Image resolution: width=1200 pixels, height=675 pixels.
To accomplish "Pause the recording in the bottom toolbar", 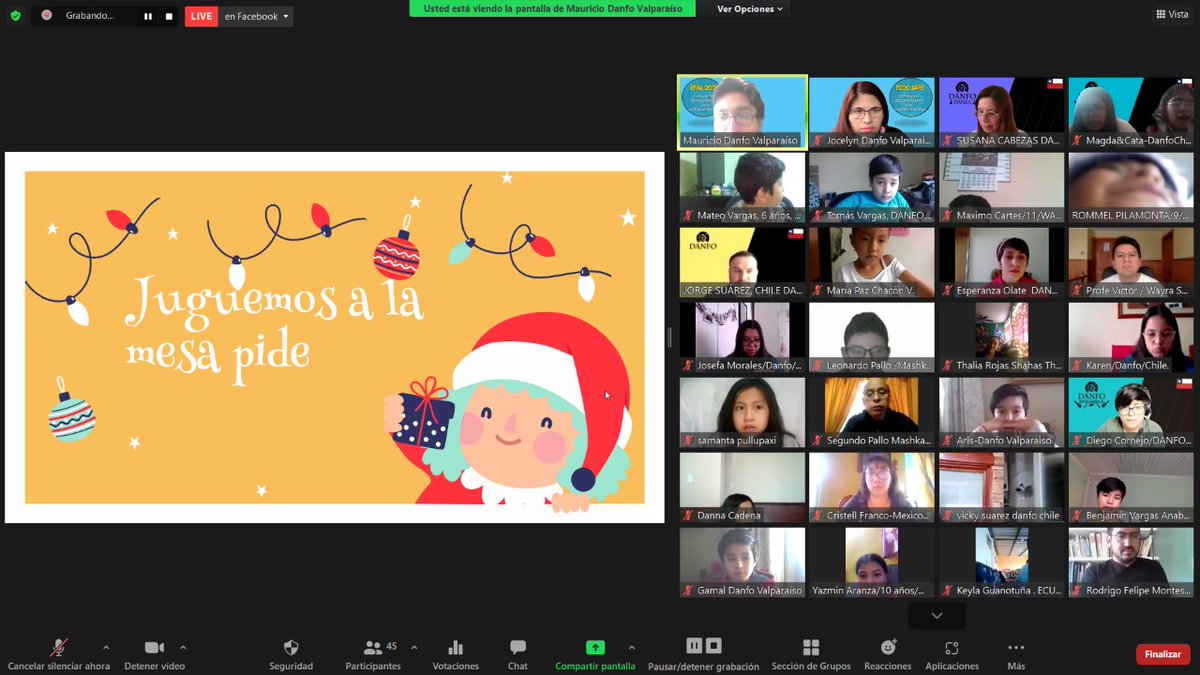I will click(694, 646).
